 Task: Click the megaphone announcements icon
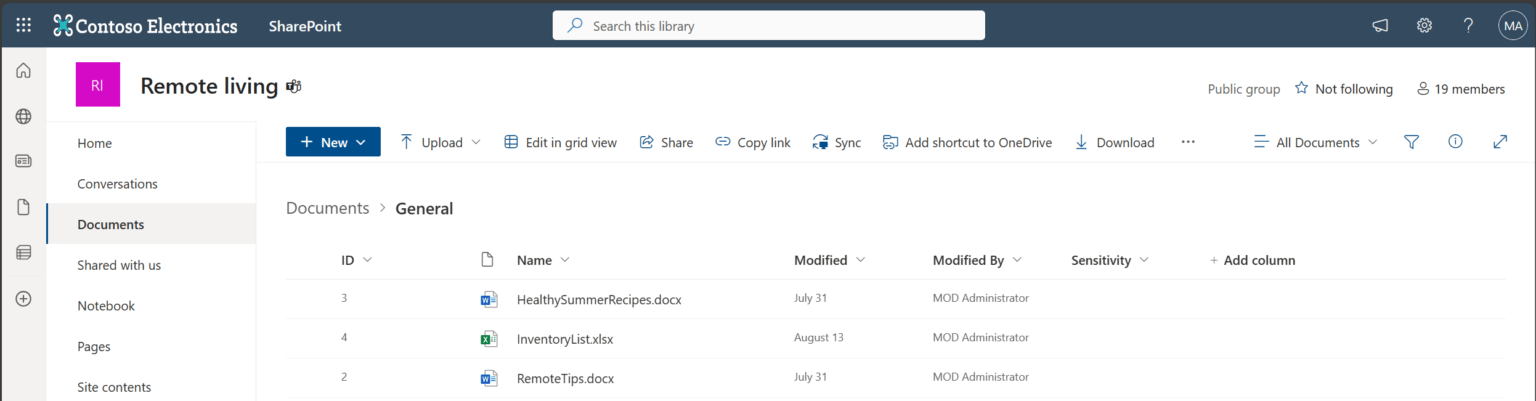(1380, 25)
